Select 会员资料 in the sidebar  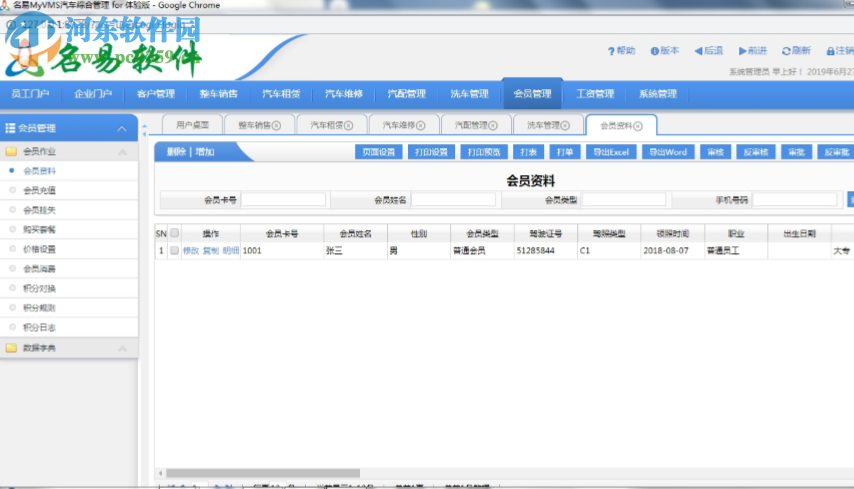[39, 171]
